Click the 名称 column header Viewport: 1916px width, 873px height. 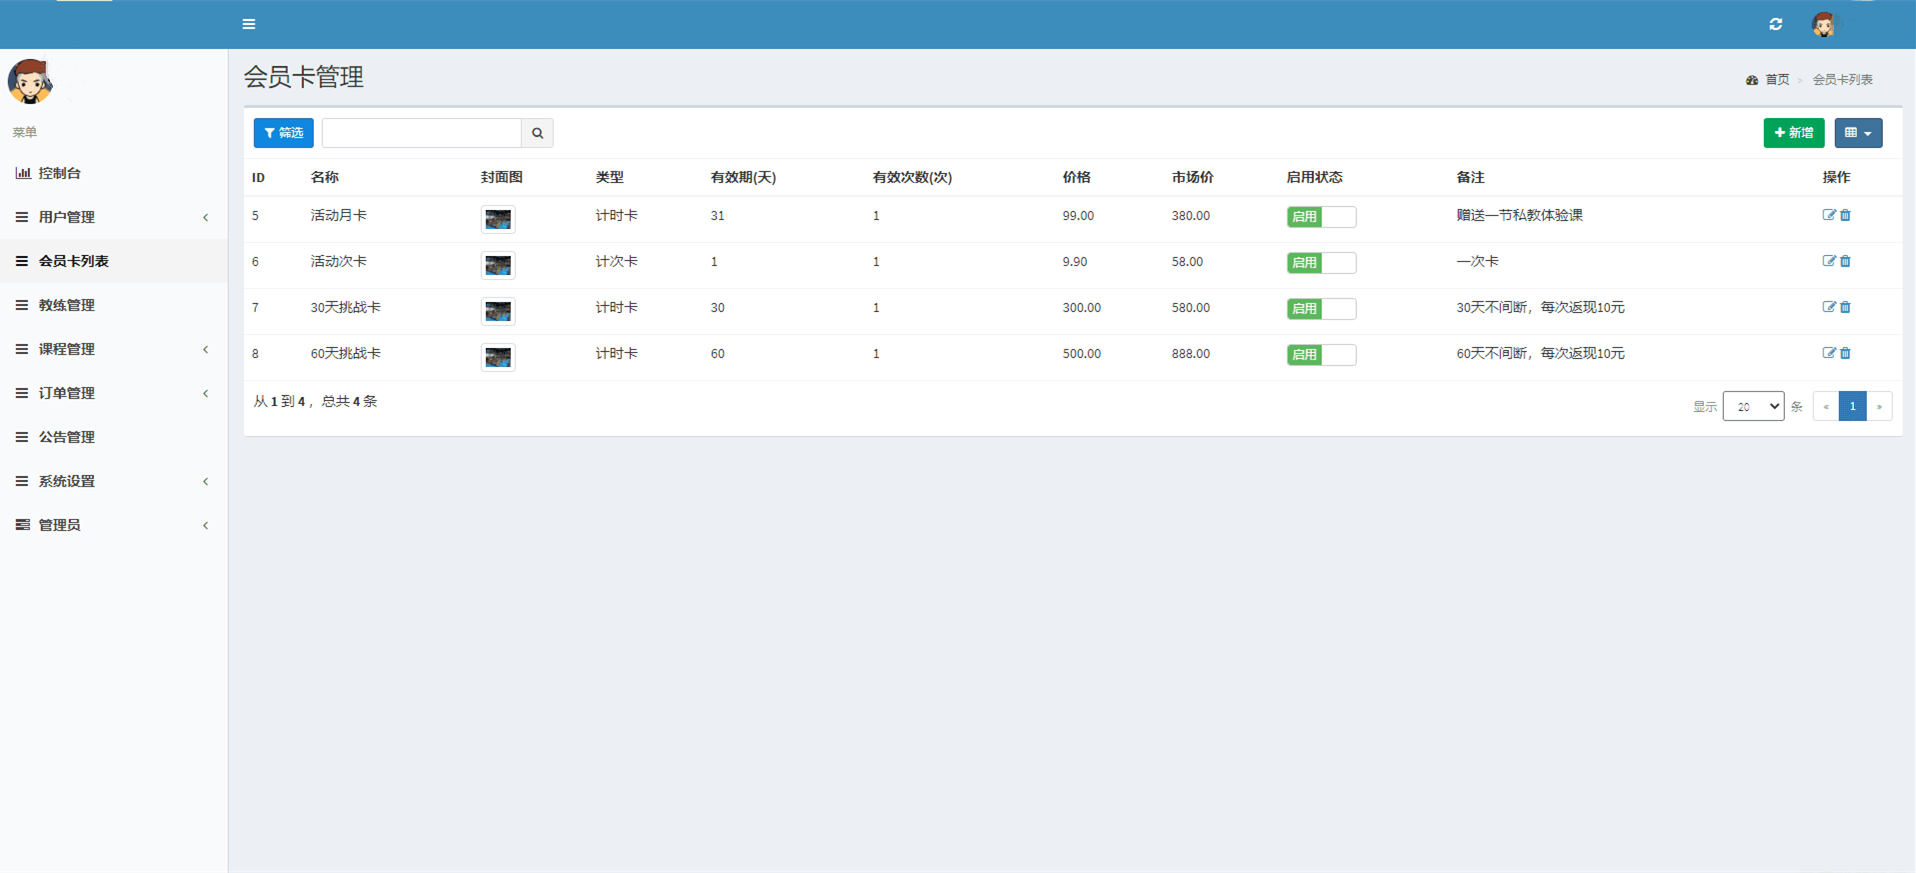[324, 177]
